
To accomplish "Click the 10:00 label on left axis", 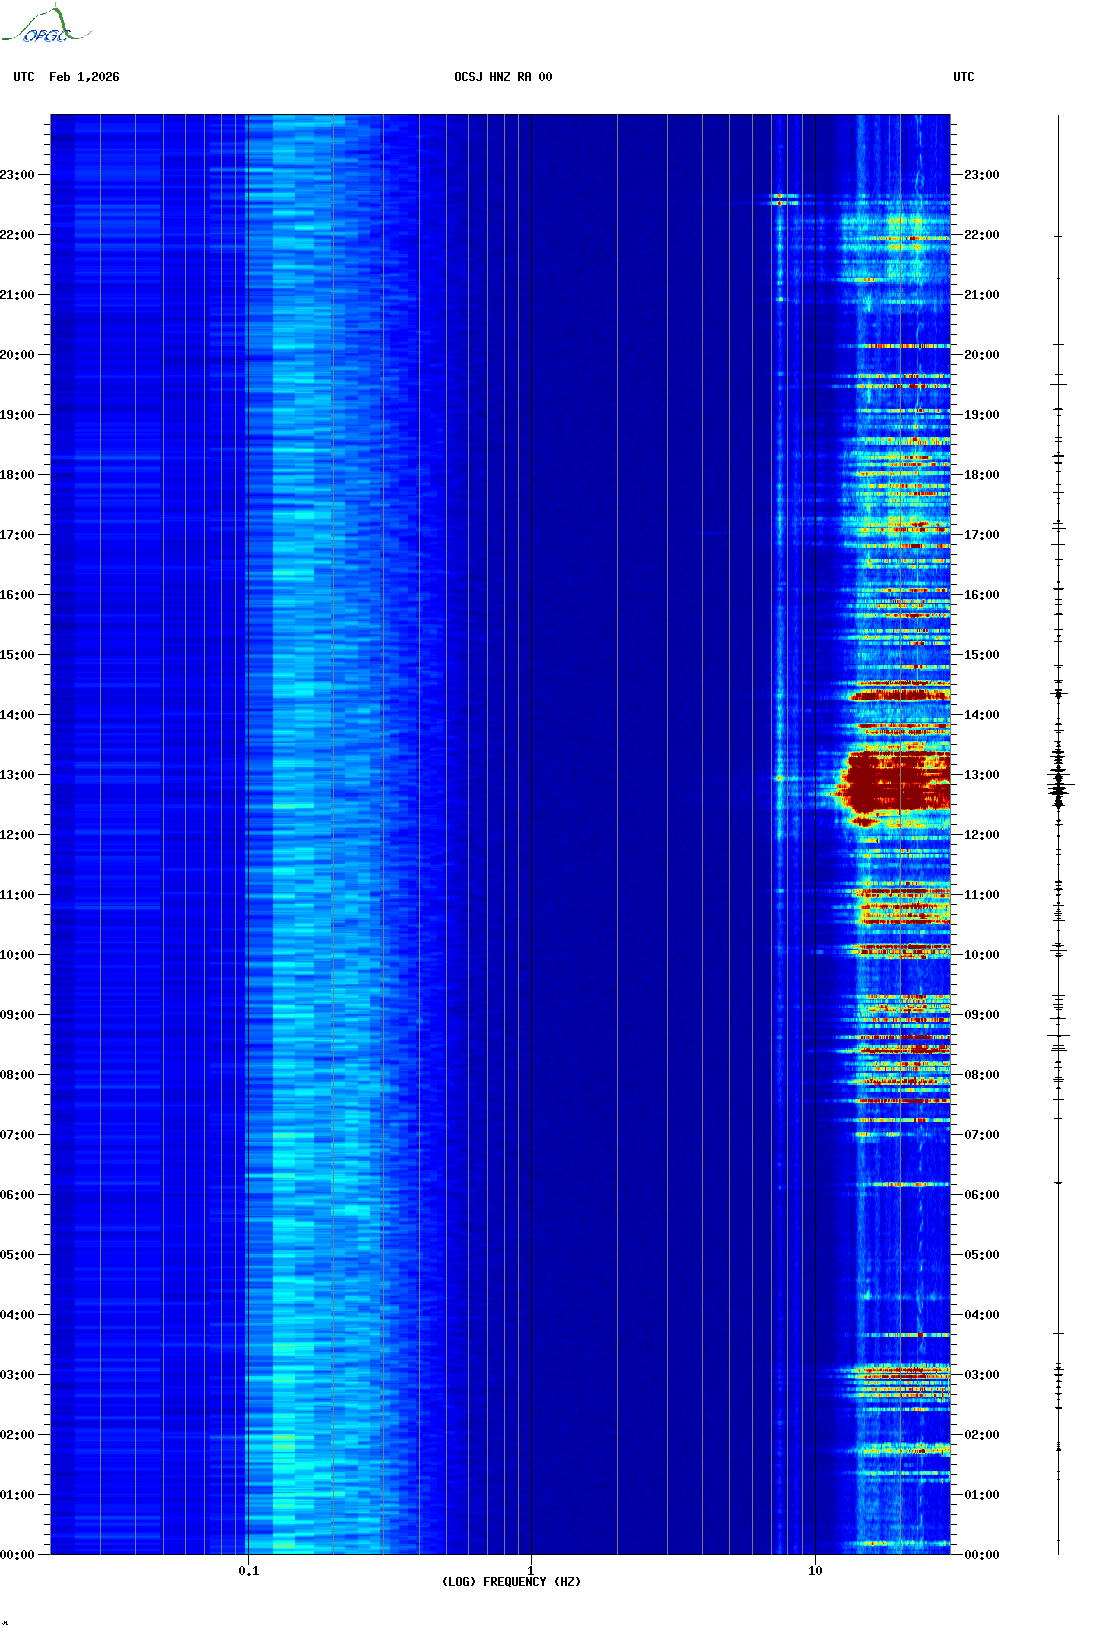I will coord(17,955).
